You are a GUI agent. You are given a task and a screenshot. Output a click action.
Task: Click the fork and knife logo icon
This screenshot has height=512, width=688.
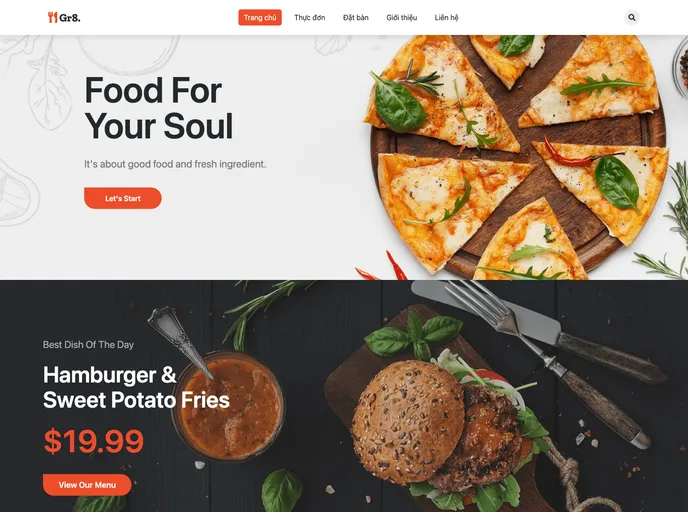(52, 18)
